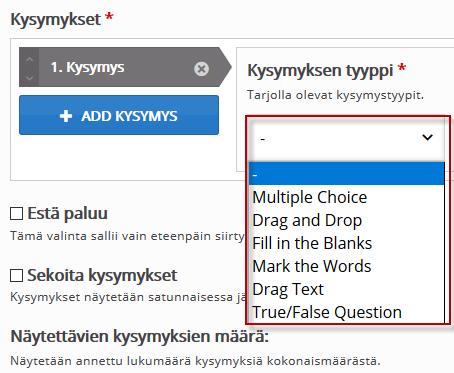Enable the Estä paluu checkbox
Screen dimensions: 454x373
tap(16, 214)
